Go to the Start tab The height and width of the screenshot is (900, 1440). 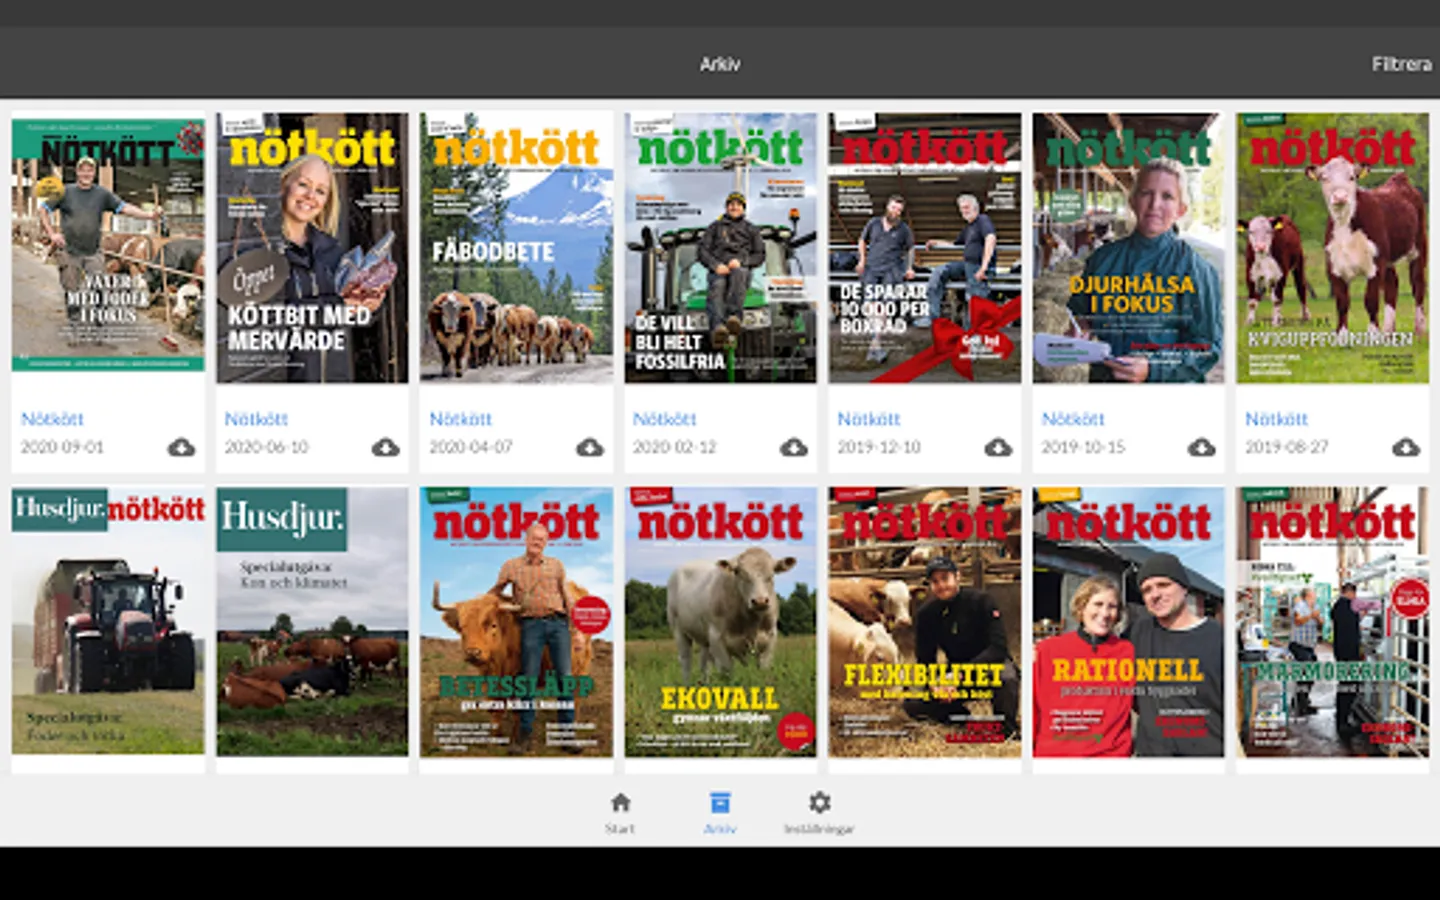coord(620,813)
